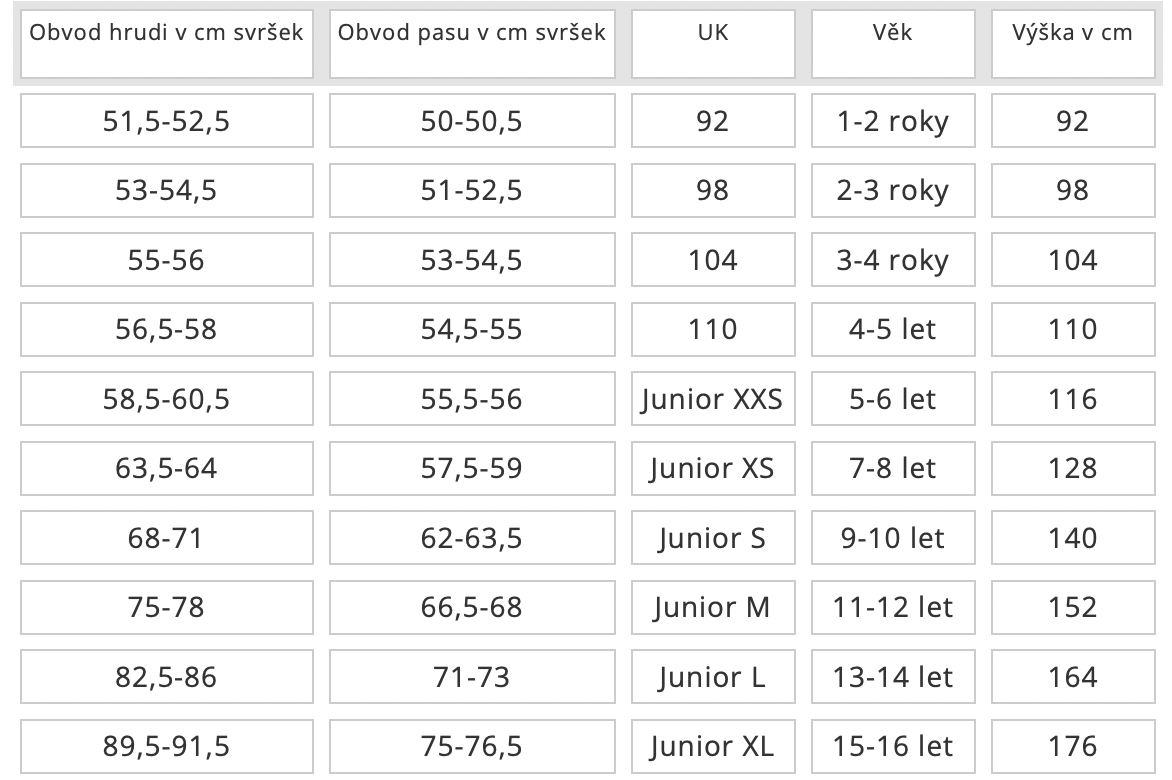Select the Junior XXS size cell

point(713,398)
